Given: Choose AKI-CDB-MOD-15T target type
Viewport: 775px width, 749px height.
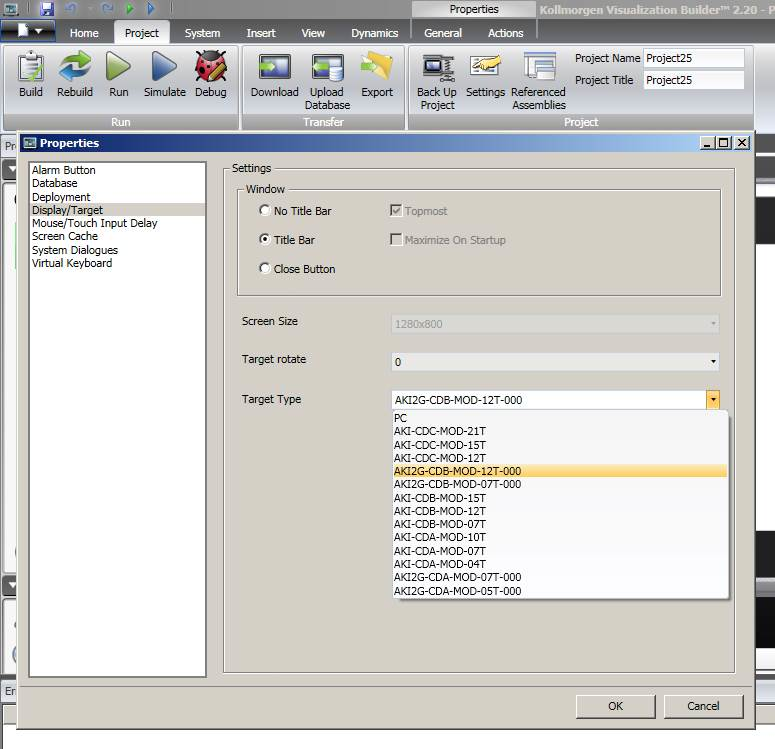Looking at the screenshot, I should click(x=560, y=498).
